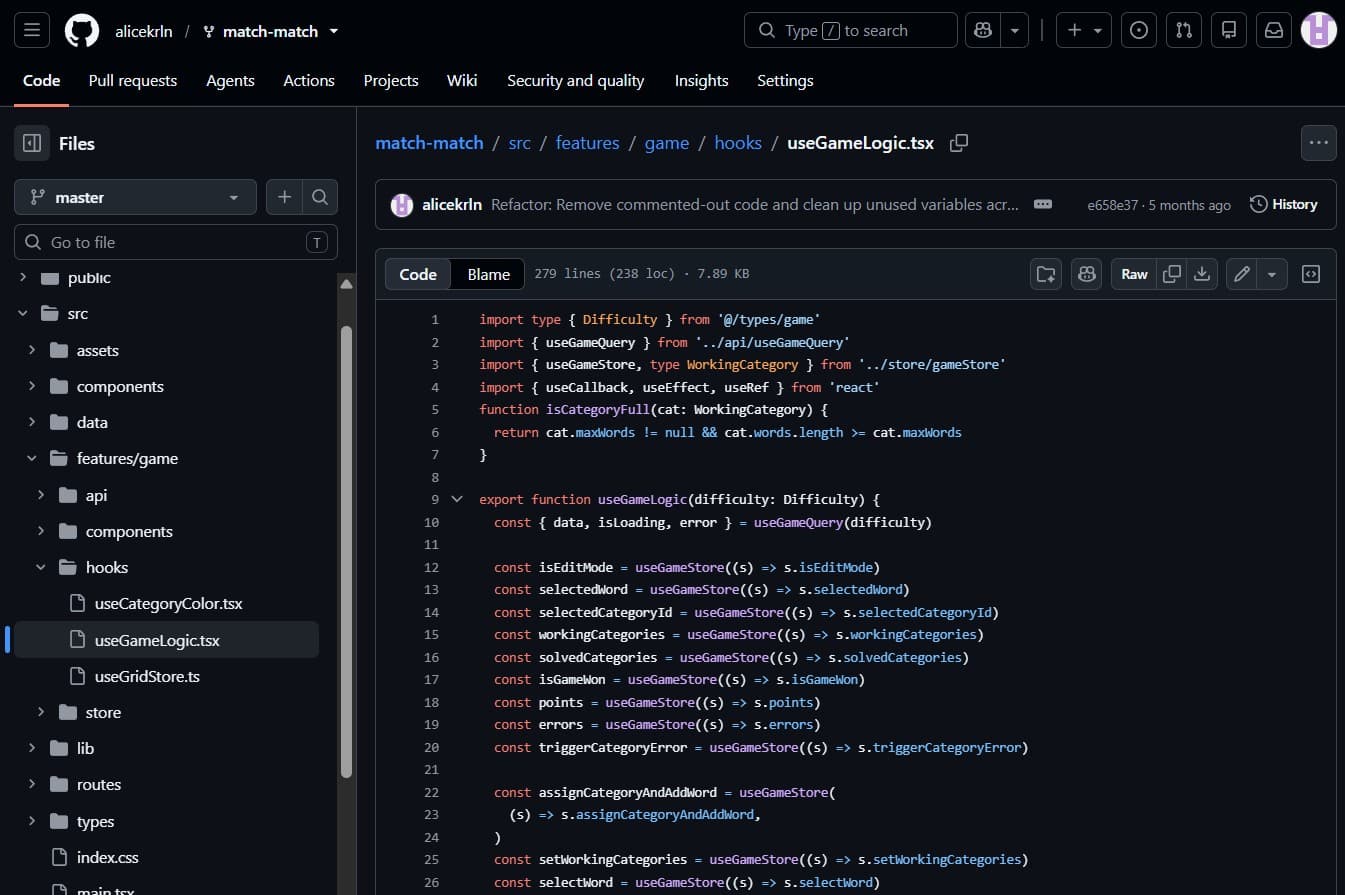1345x895 pixels.
Task: Expand the assets folder
Action: [32, 350]
